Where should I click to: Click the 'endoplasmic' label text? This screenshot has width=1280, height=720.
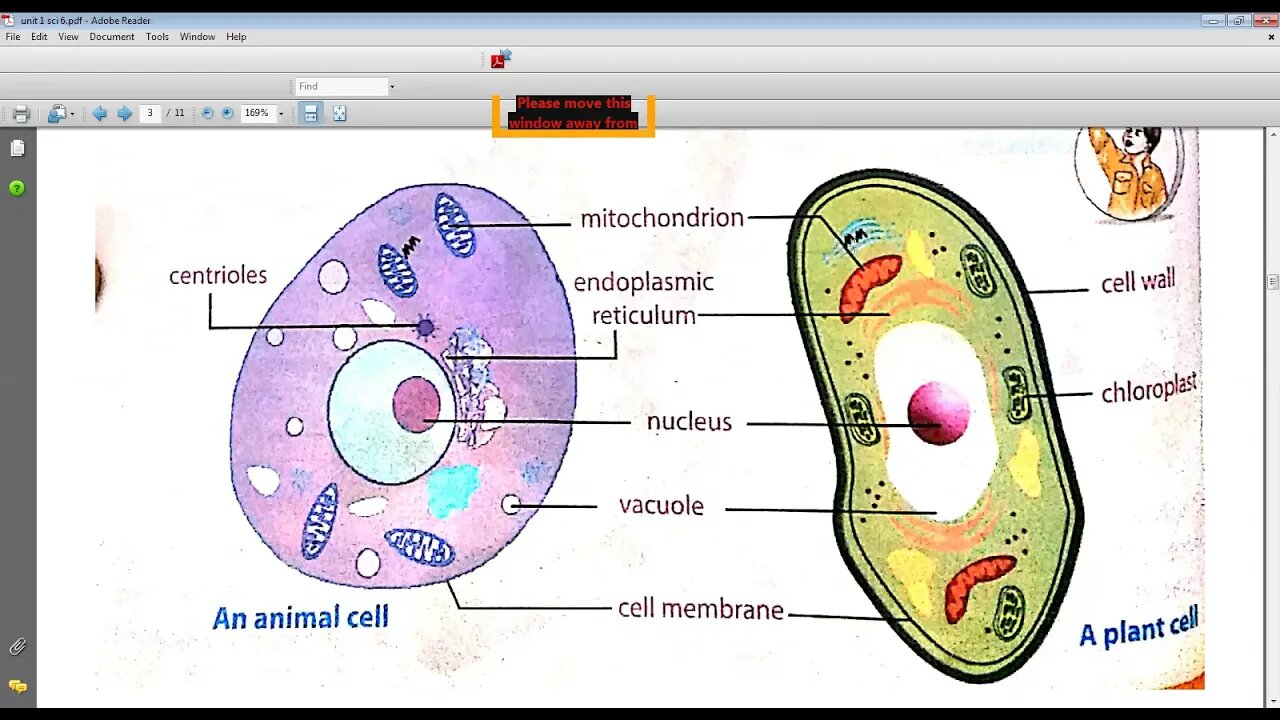643,283
